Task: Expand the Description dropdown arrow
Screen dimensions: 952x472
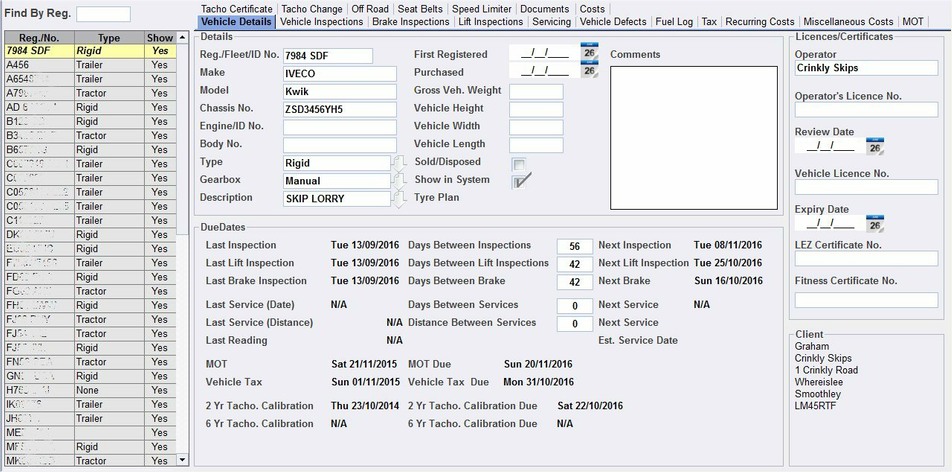Action: click(x=399, y=199)
